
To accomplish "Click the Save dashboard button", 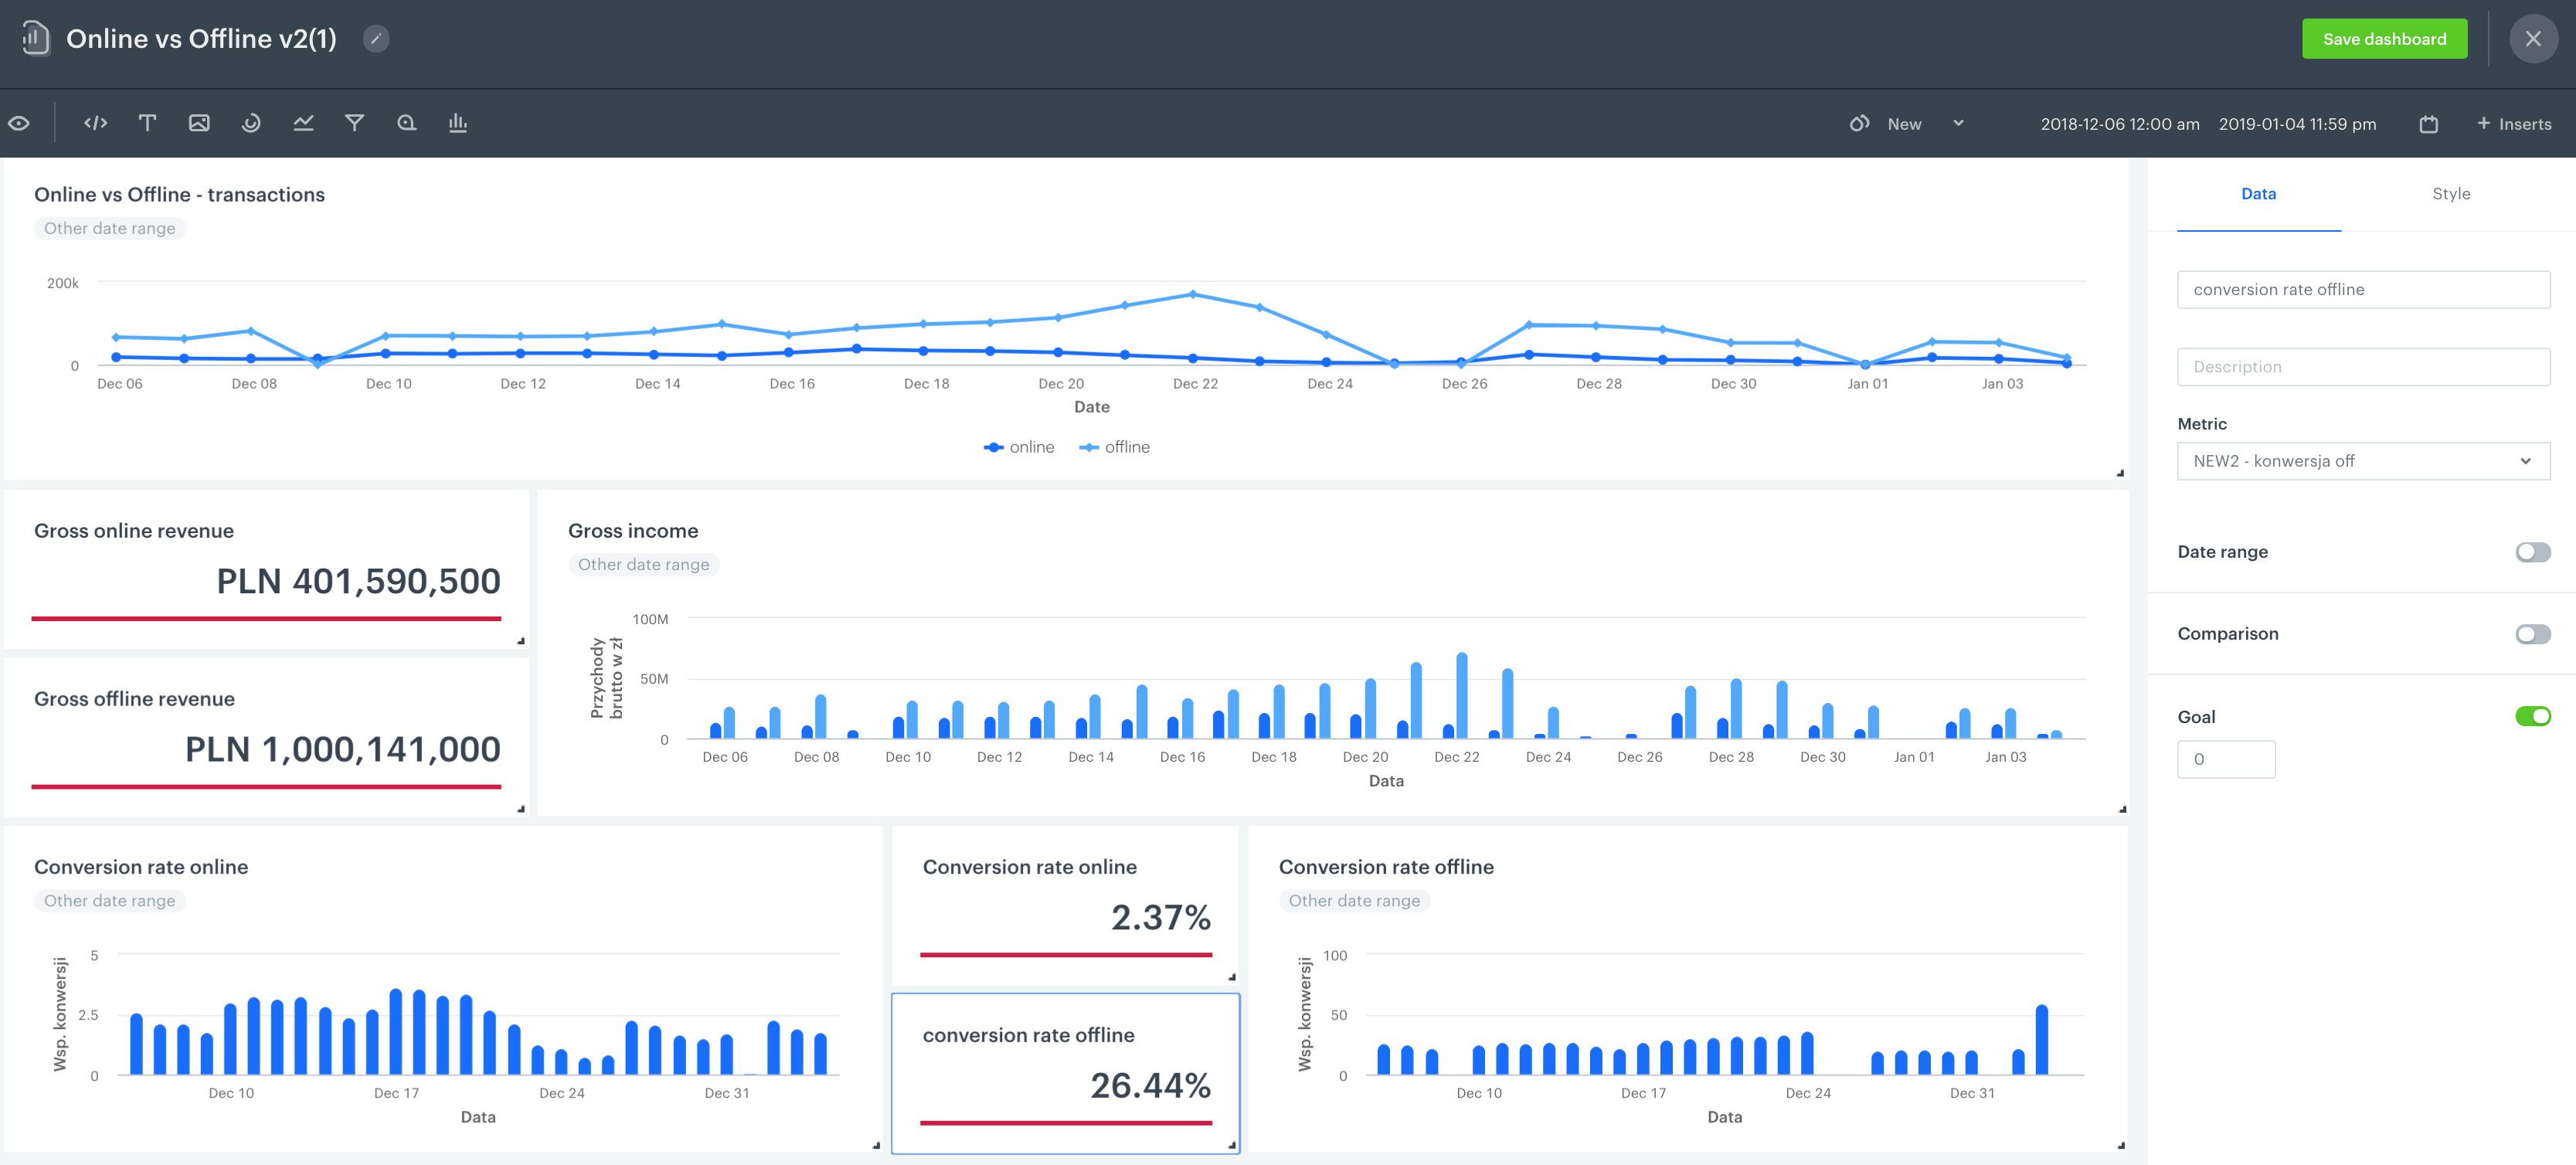I will (2384, 39).
